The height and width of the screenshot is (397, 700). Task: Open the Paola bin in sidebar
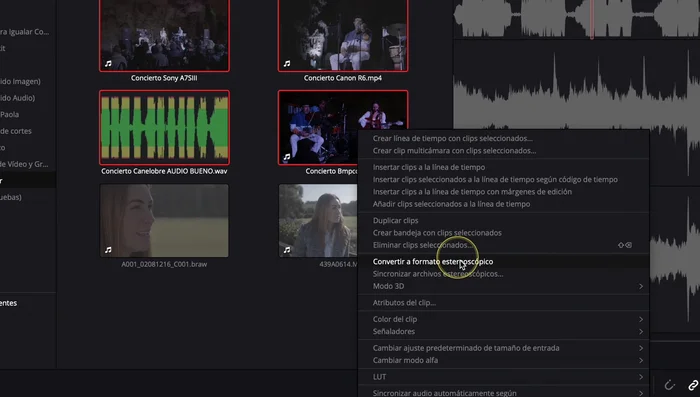[x=10, y=114]
